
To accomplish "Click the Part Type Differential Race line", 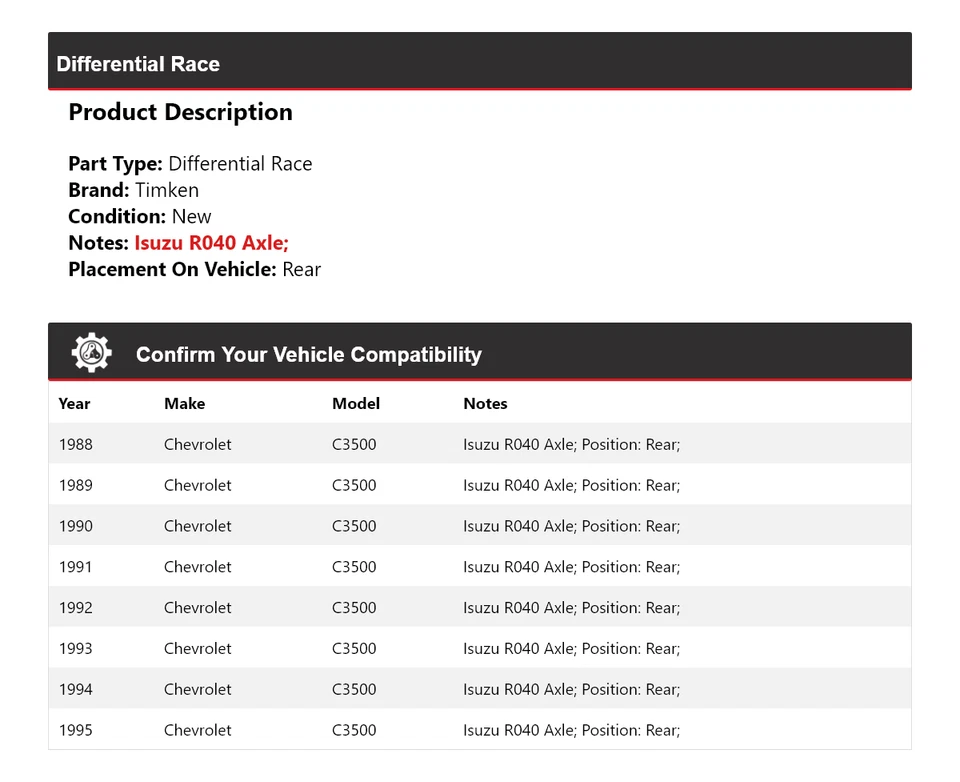I will click(190, 164).
